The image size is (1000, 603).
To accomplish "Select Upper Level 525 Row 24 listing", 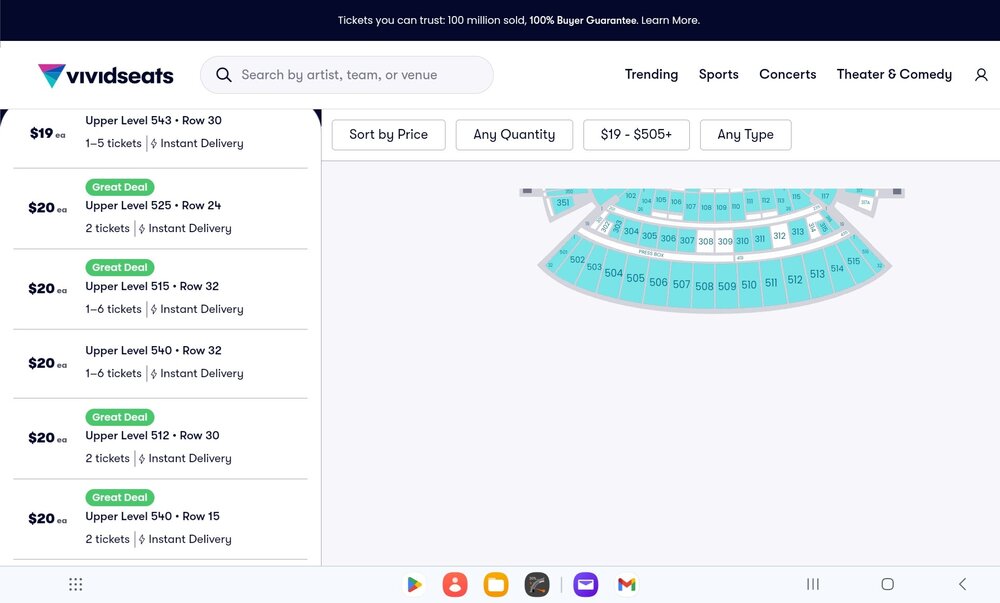I will coord(160,208).
